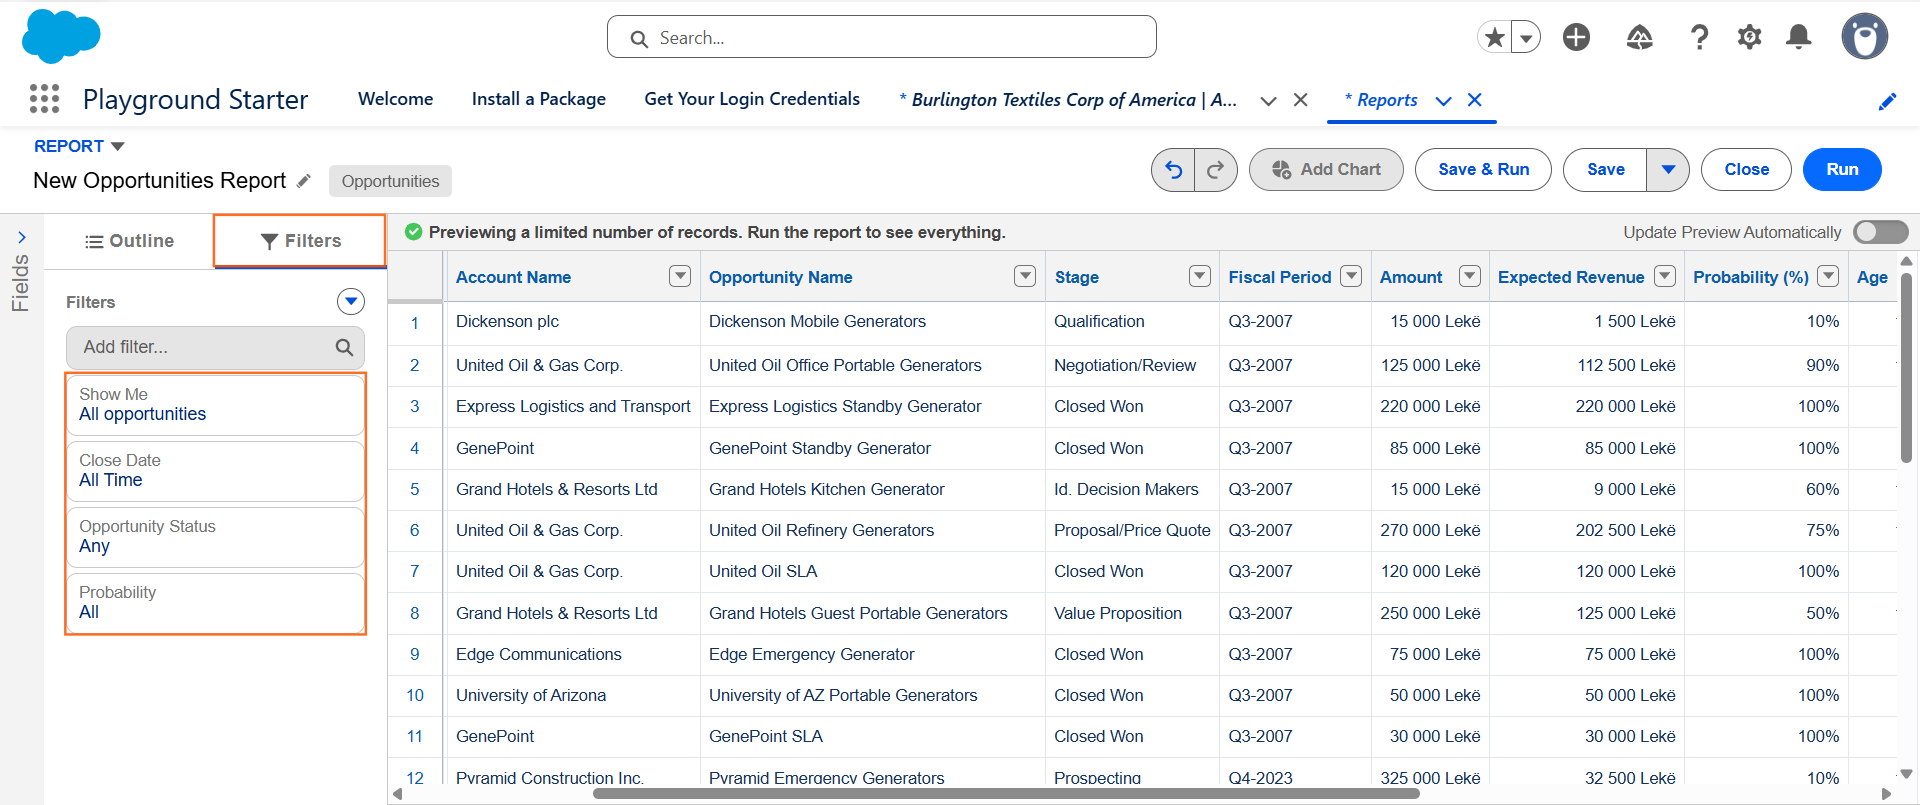
Task: Open the App Launcher dots grid
Action: [x=44, y=99]
